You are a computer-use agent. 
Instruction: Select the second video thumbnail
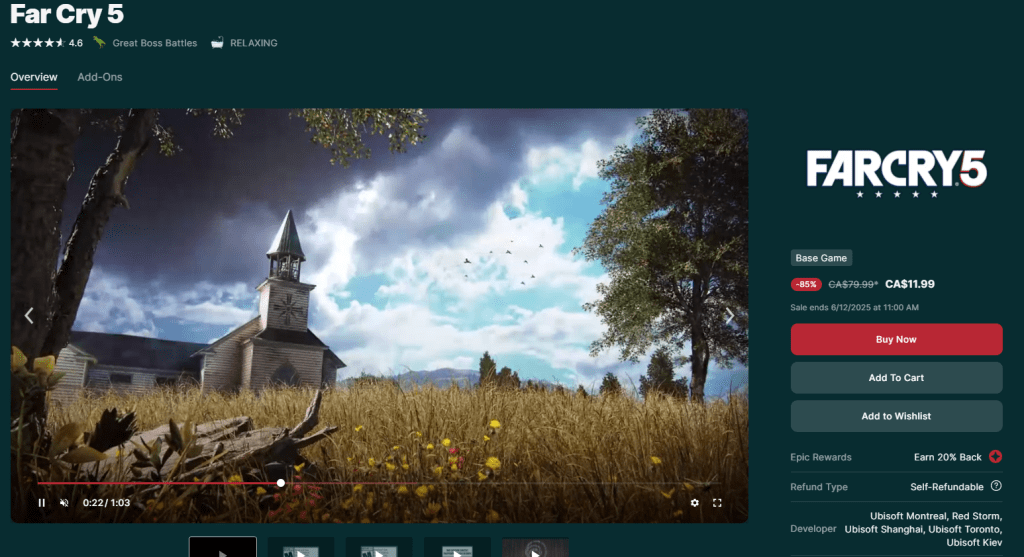point(301,547)
